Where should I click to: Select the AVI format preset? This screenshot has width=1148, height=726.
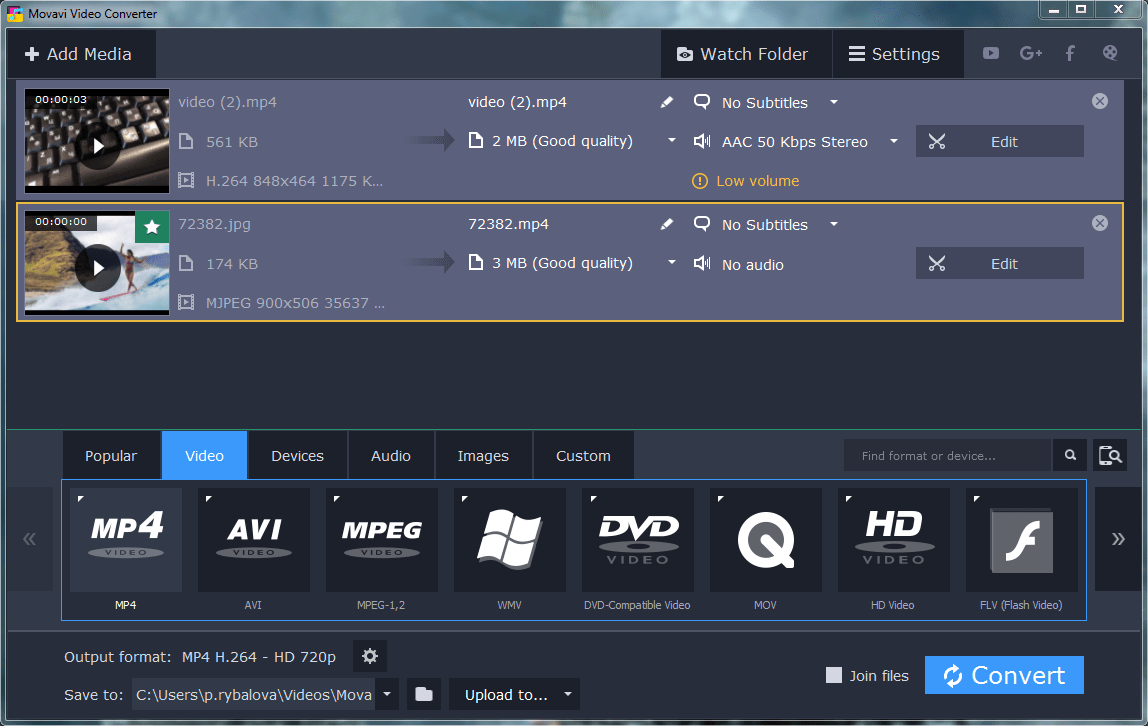coord(253,540)
